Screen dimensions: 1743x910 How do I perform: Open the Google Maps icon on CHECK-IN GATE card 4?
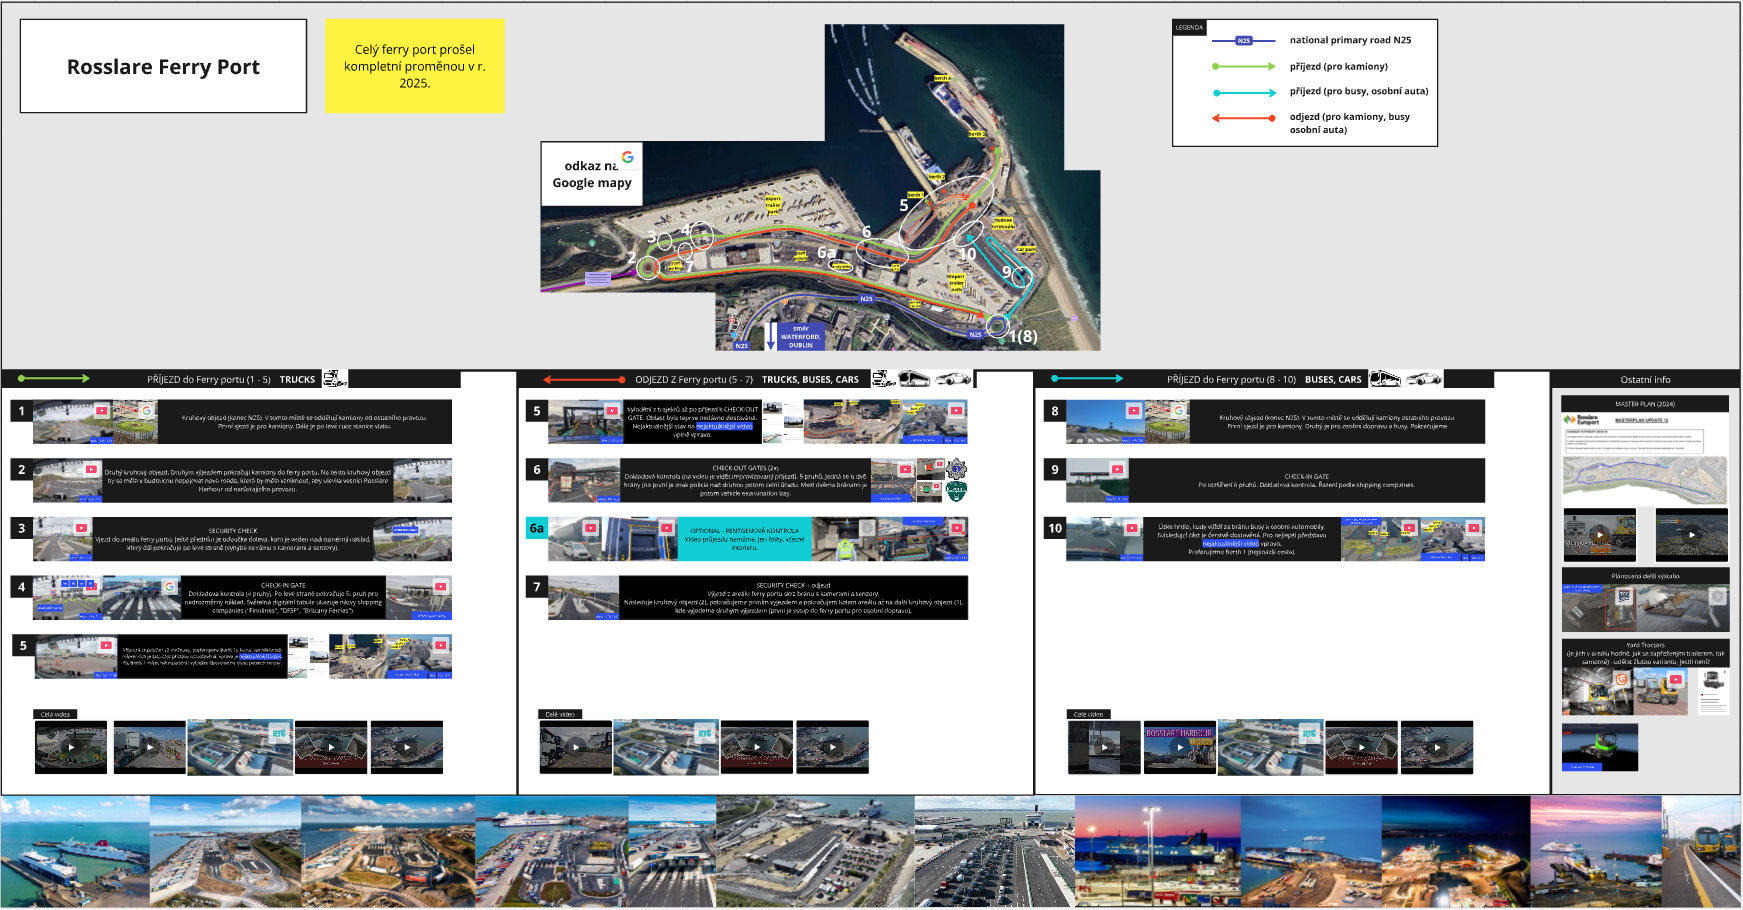(169, 588)
